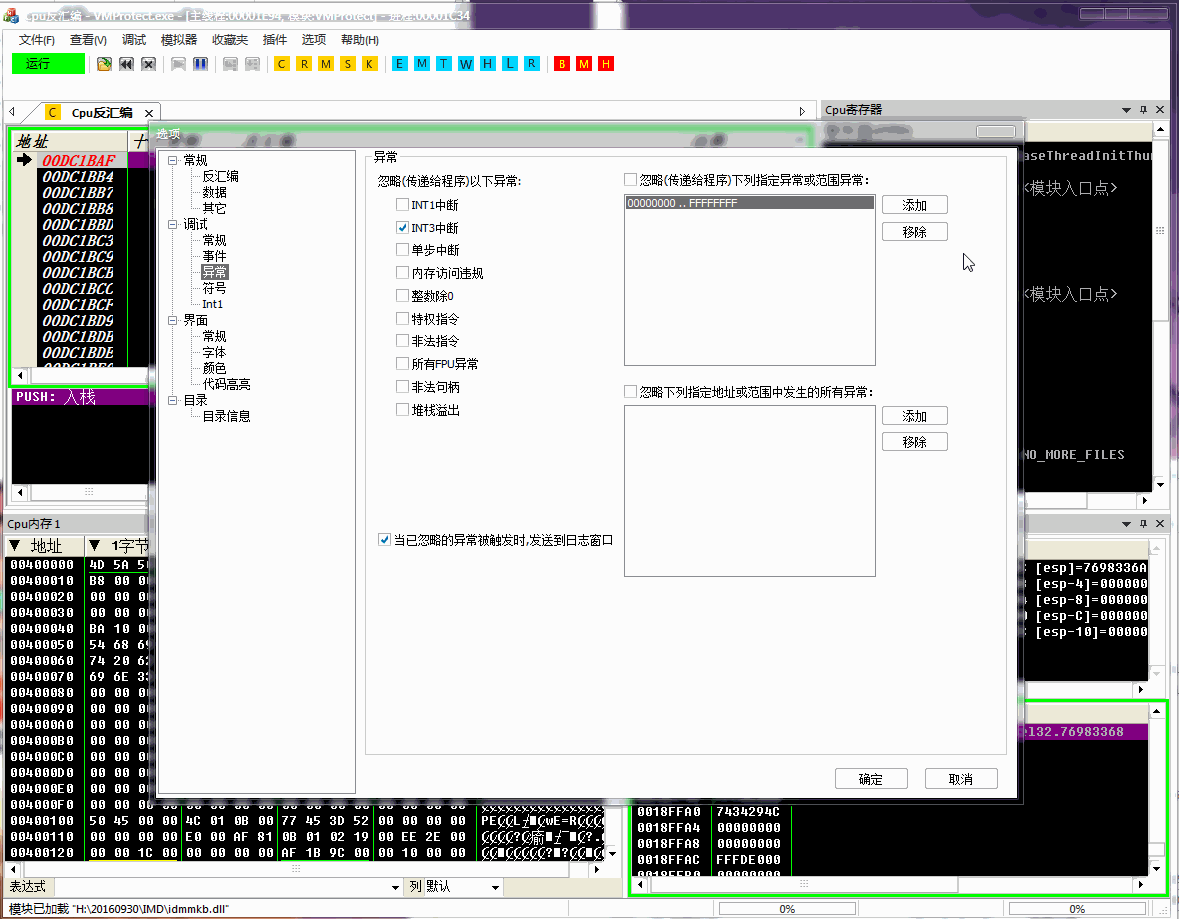The height and width of the screenshot is (919, 1179).
Task: Click the restart (rewind) toolbar icon
Action: click(x=126, y=64)
